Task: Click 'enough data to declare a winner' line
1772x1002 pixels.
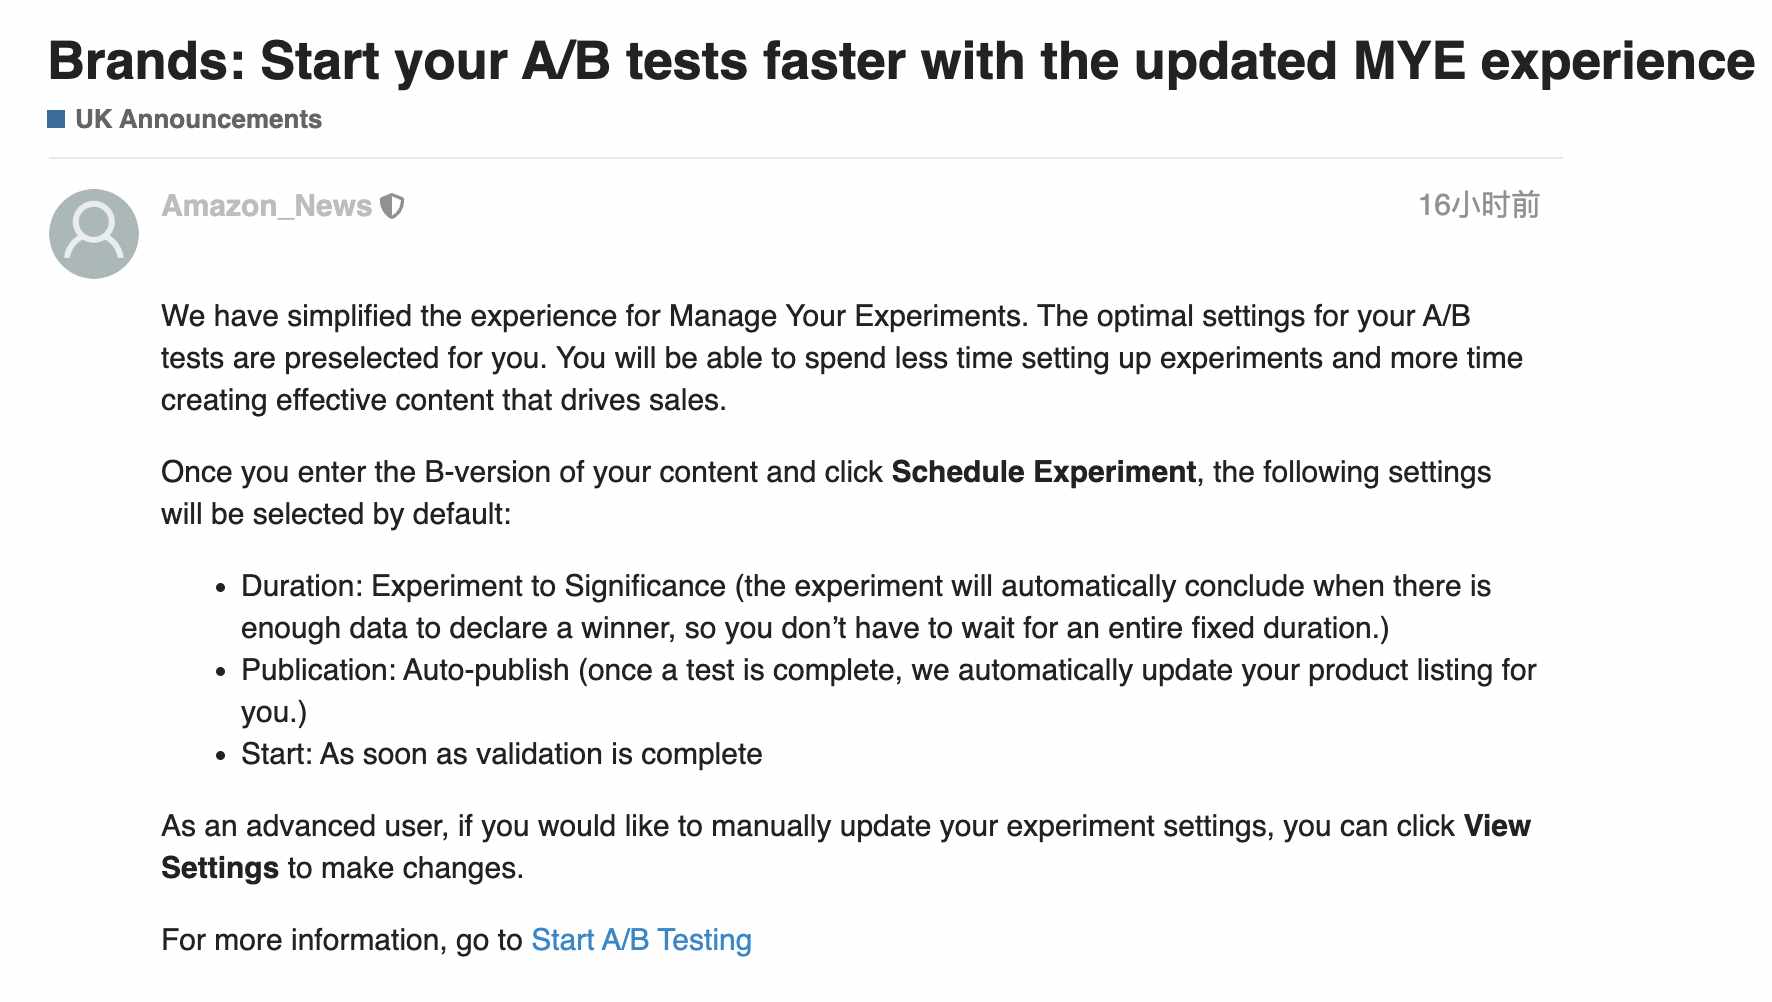Action: pyautogui.click(x=815, y=628)
